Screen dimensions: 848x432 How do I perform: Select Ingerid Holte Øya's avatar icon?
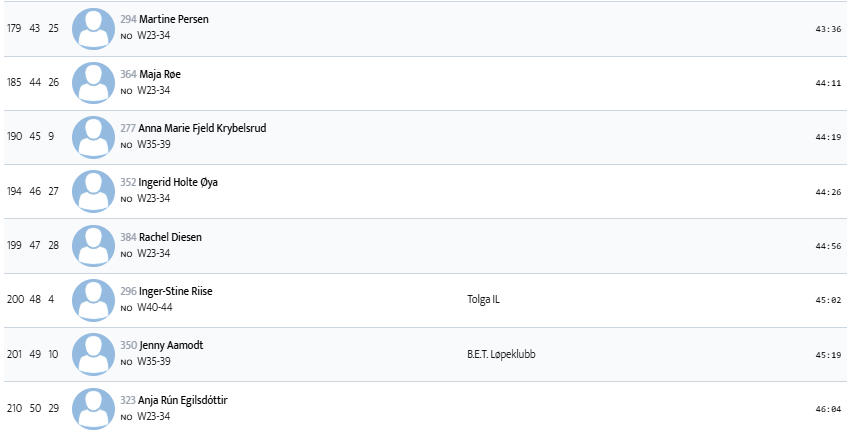click(93, 190)
